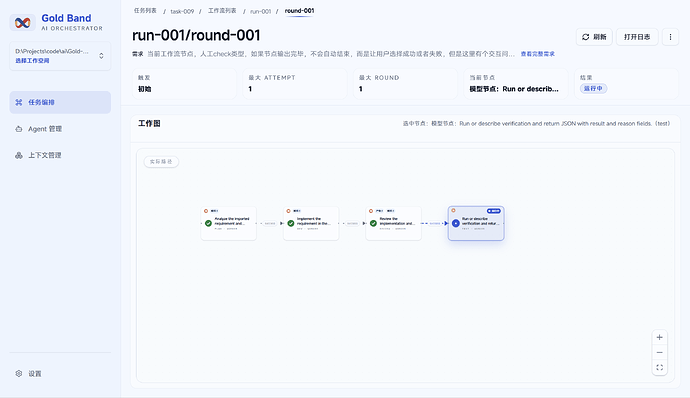This screenshot has height=398, width=690.
Task: Go to 任务列表 breadcrumb
Action: pyautogui.click(x=145, y=11)
